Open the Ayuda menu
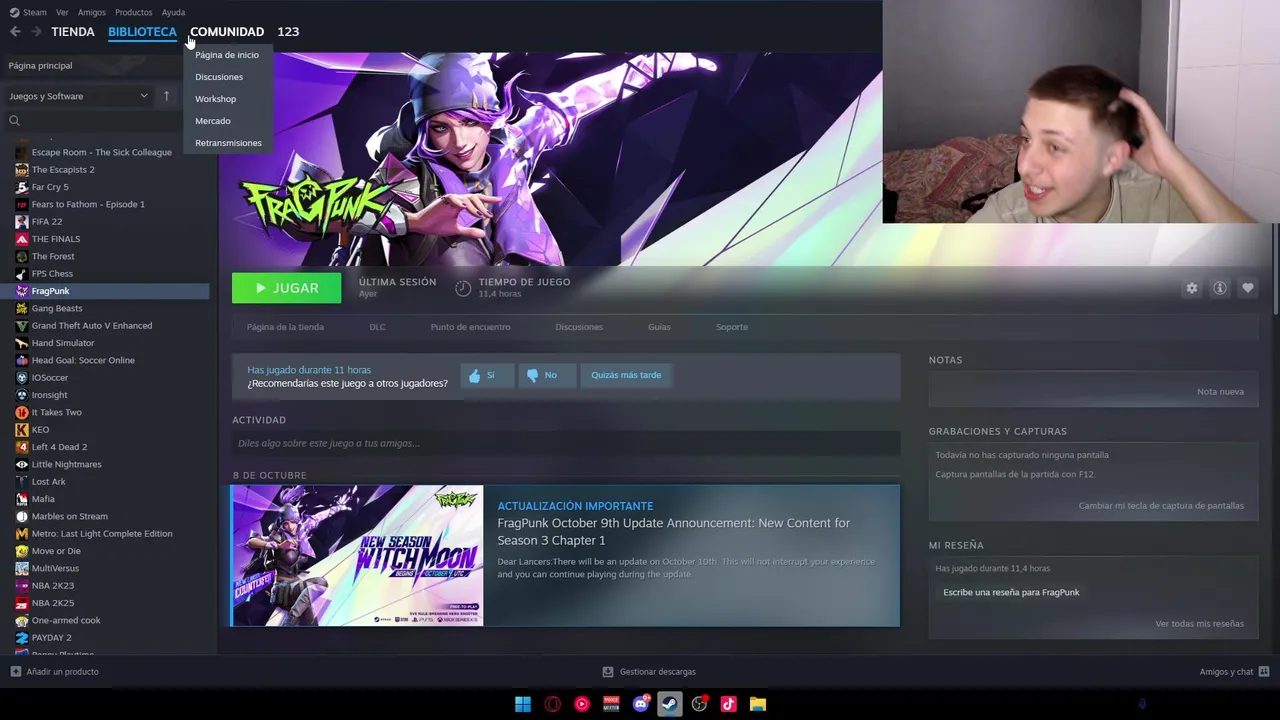Viewport: 1280px width, 720px height. [x=173, y=12]
